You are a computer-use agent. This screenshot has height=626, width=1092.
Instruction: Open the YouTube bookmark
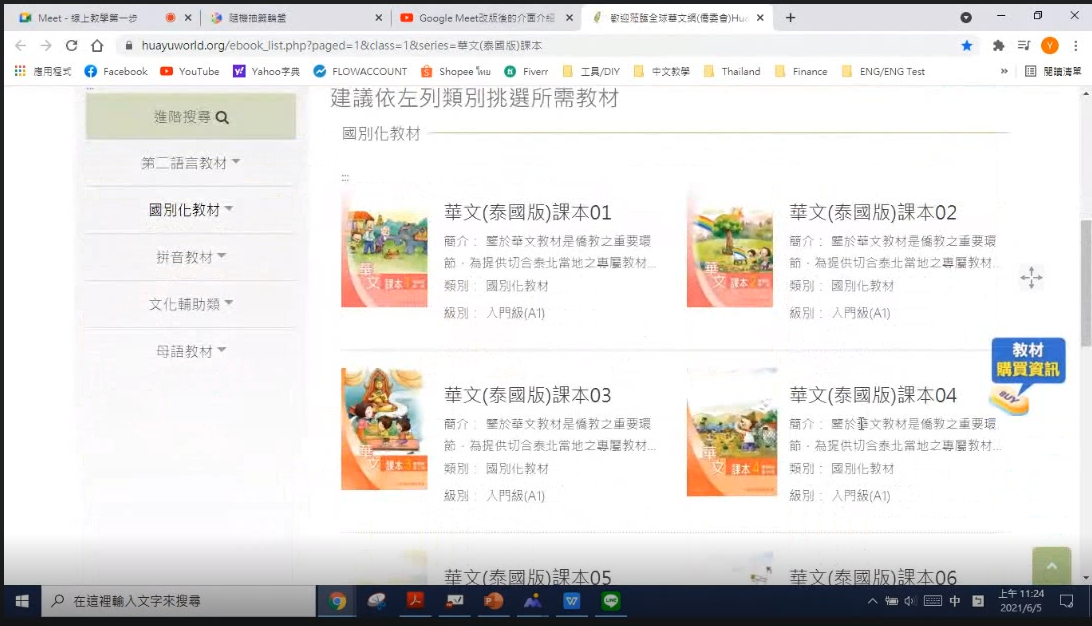pos(189,71)
